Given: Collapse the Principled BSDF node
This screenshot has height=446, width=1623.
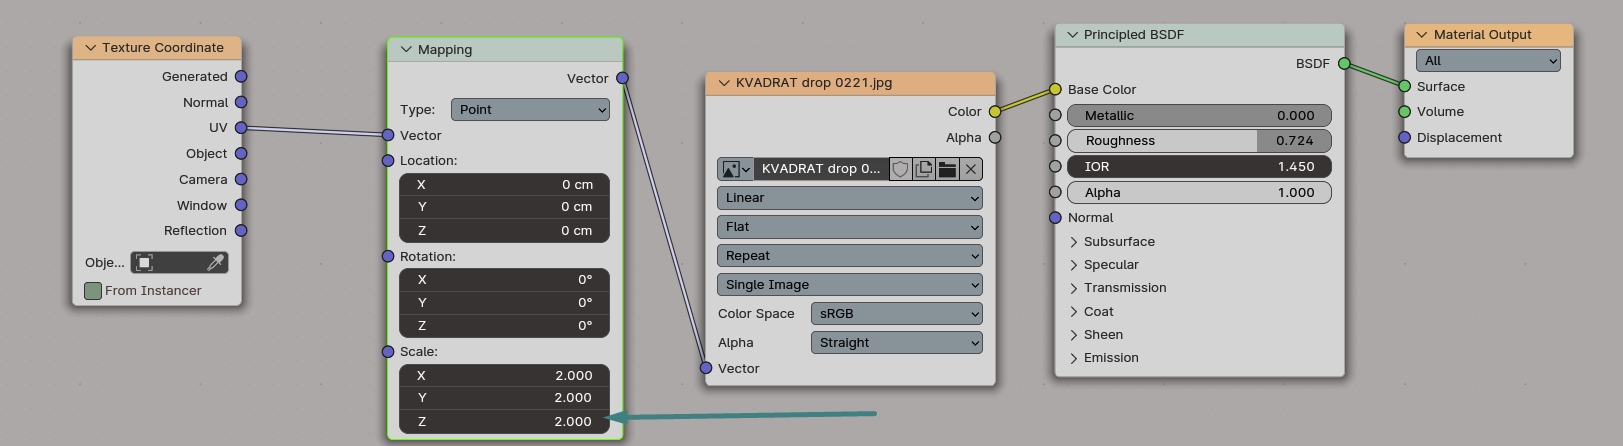Looking at the screenshot, I should tap(1072, 34).
